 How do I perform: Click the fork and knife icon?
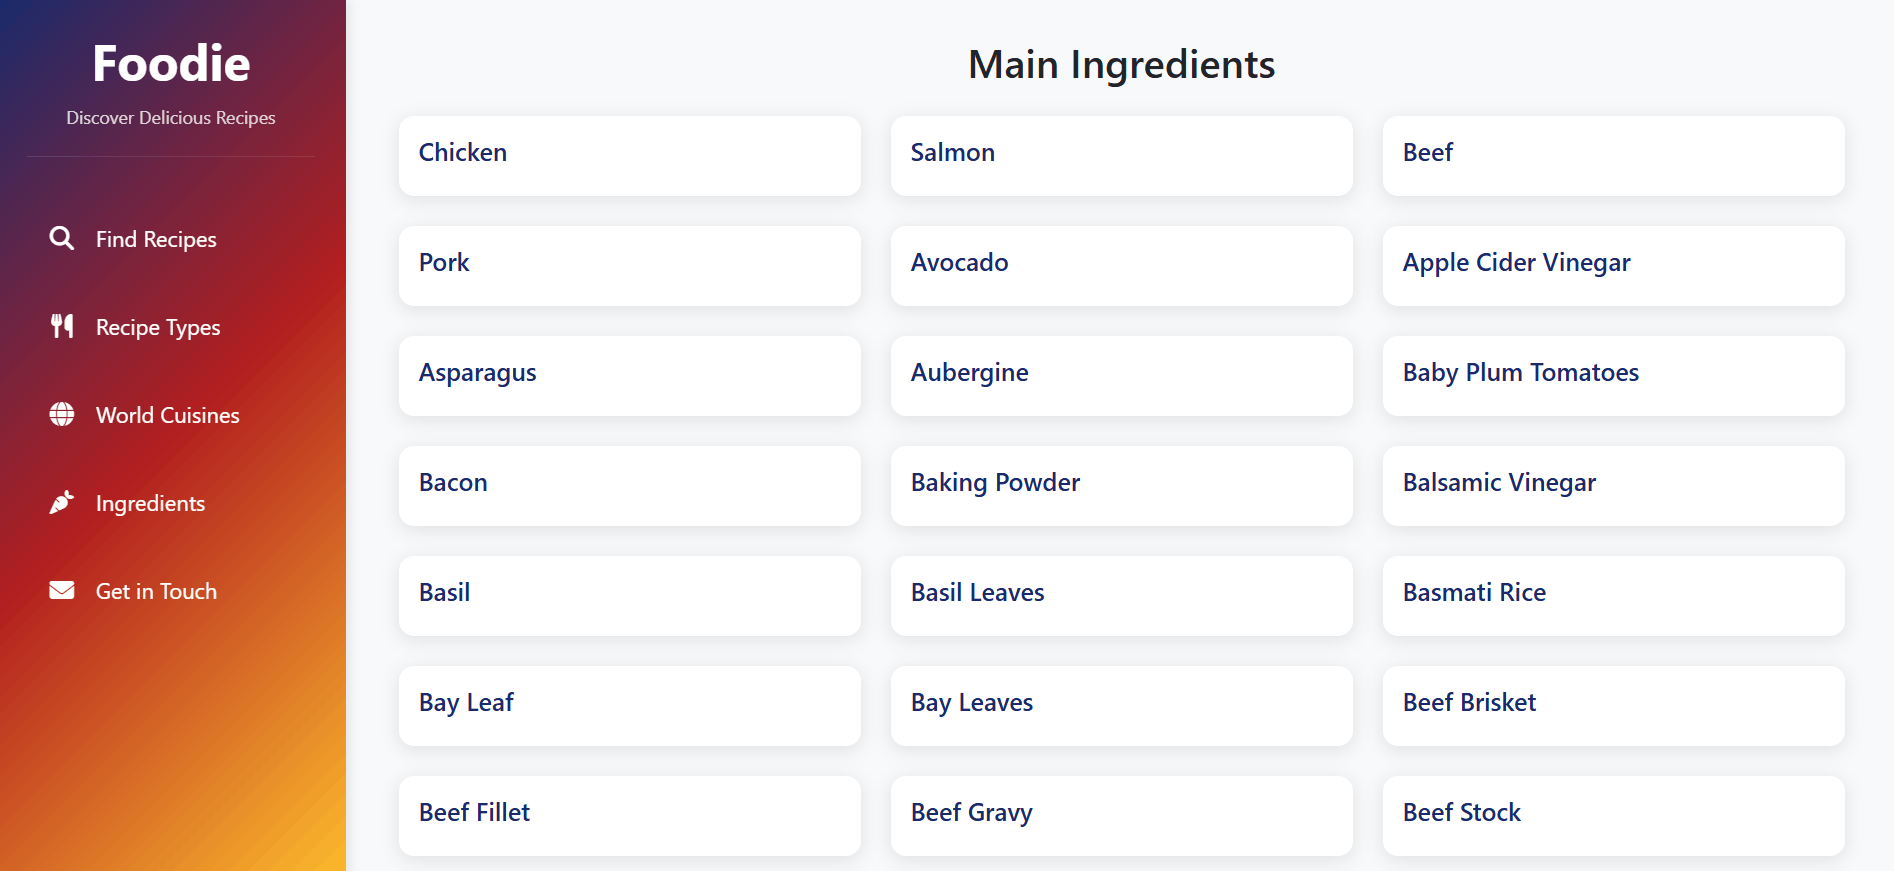(62, 326)
